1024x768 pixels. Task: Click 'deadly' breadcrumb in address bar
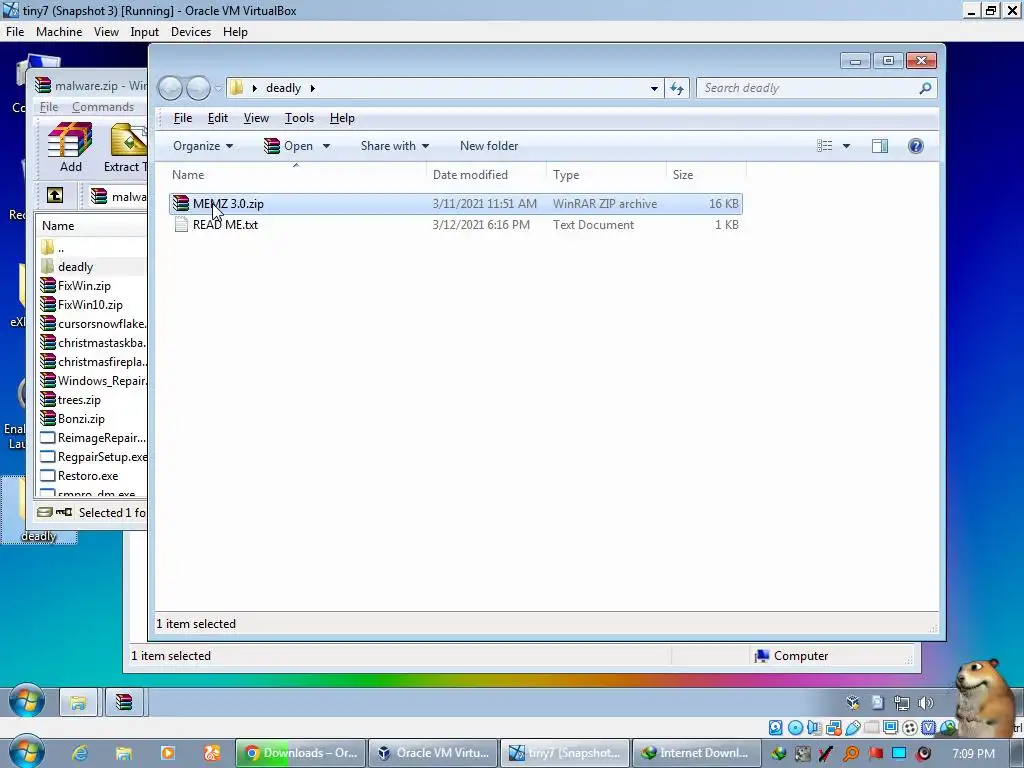pos(283,88)
